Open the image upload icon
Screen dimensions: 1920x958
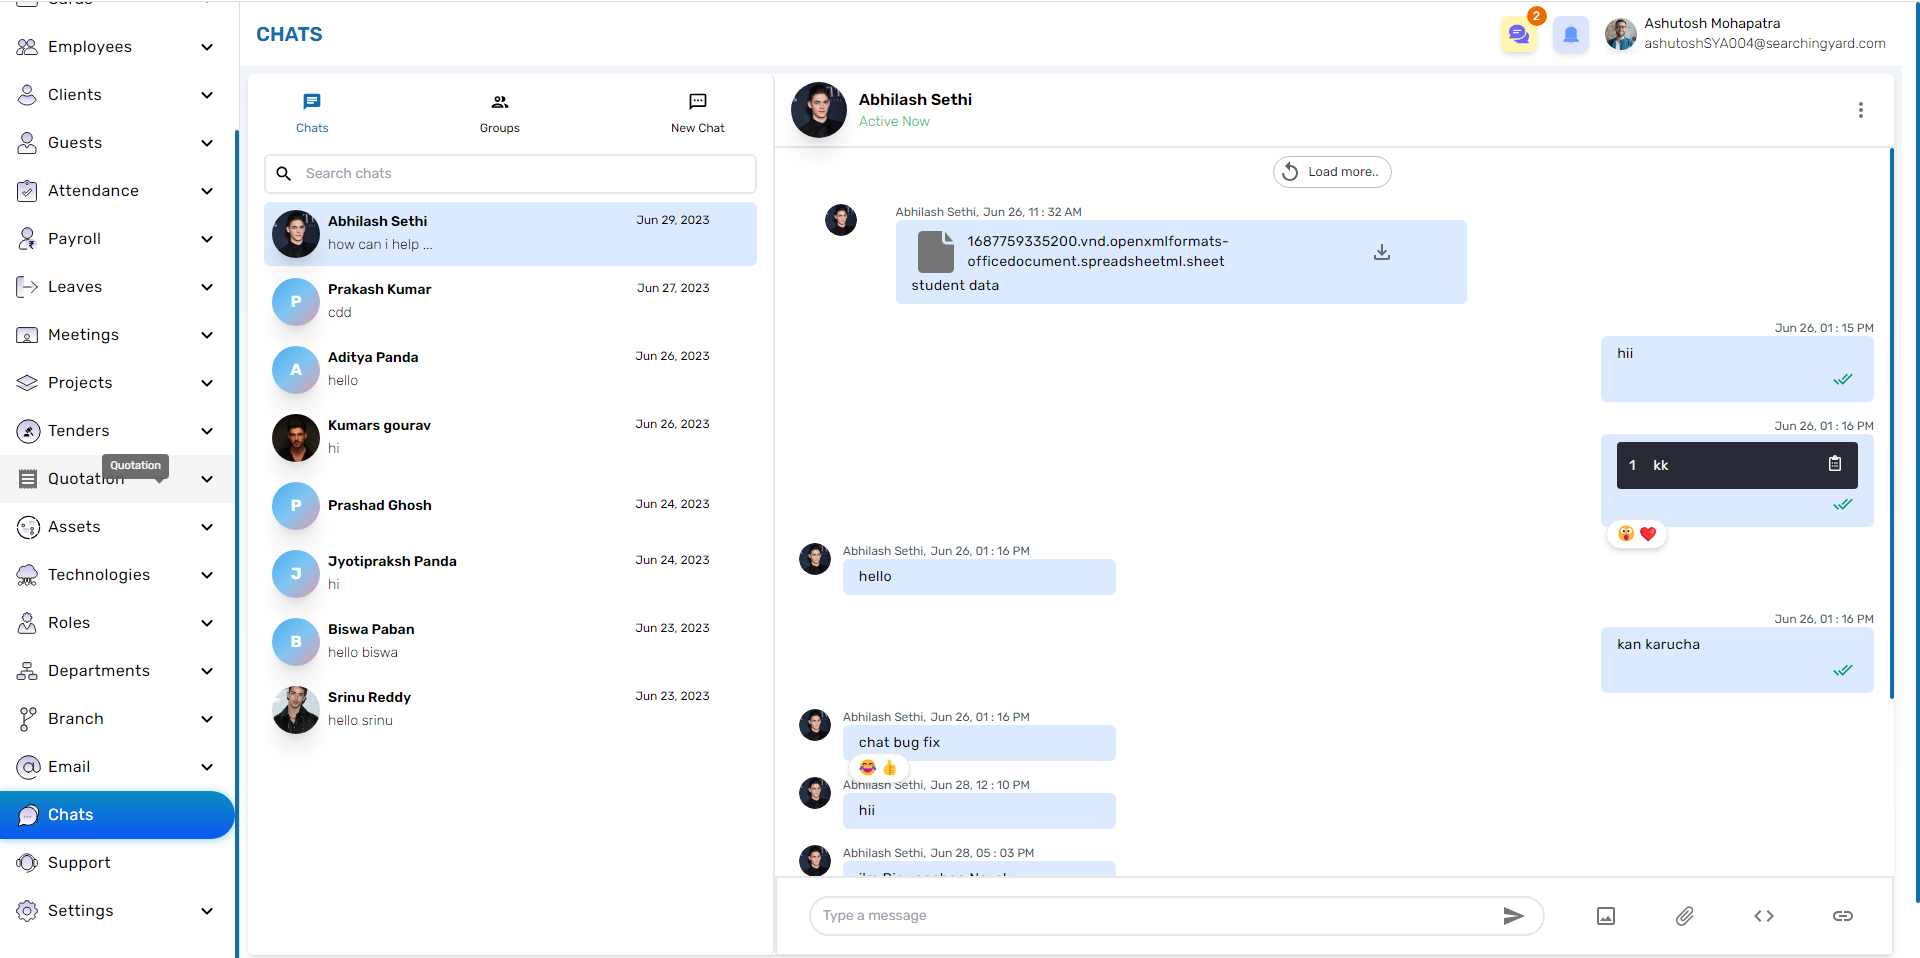(1606, 916)
